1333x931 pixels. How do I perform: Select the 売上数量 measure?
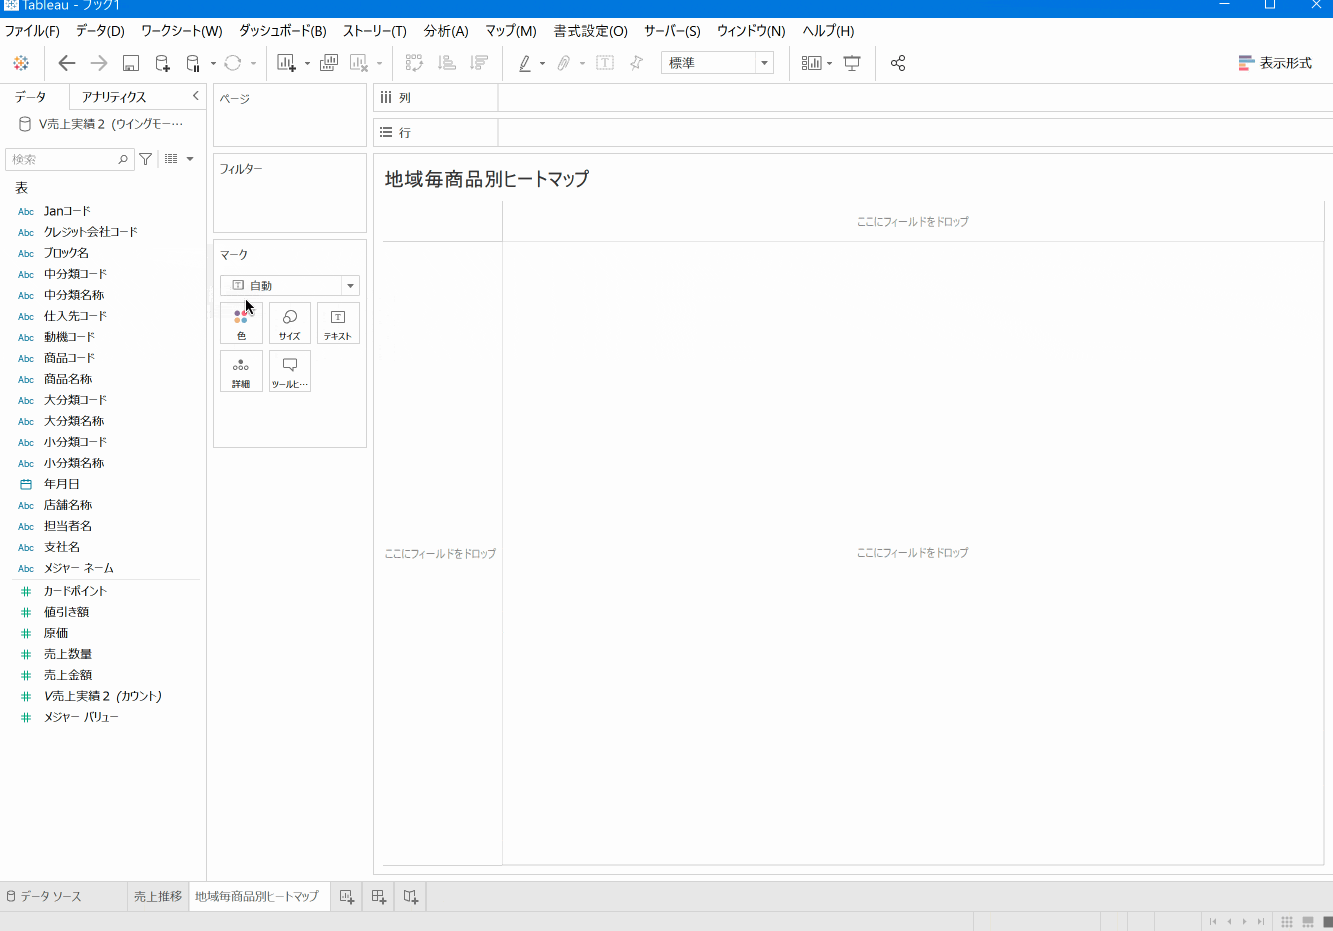[68, 654]
